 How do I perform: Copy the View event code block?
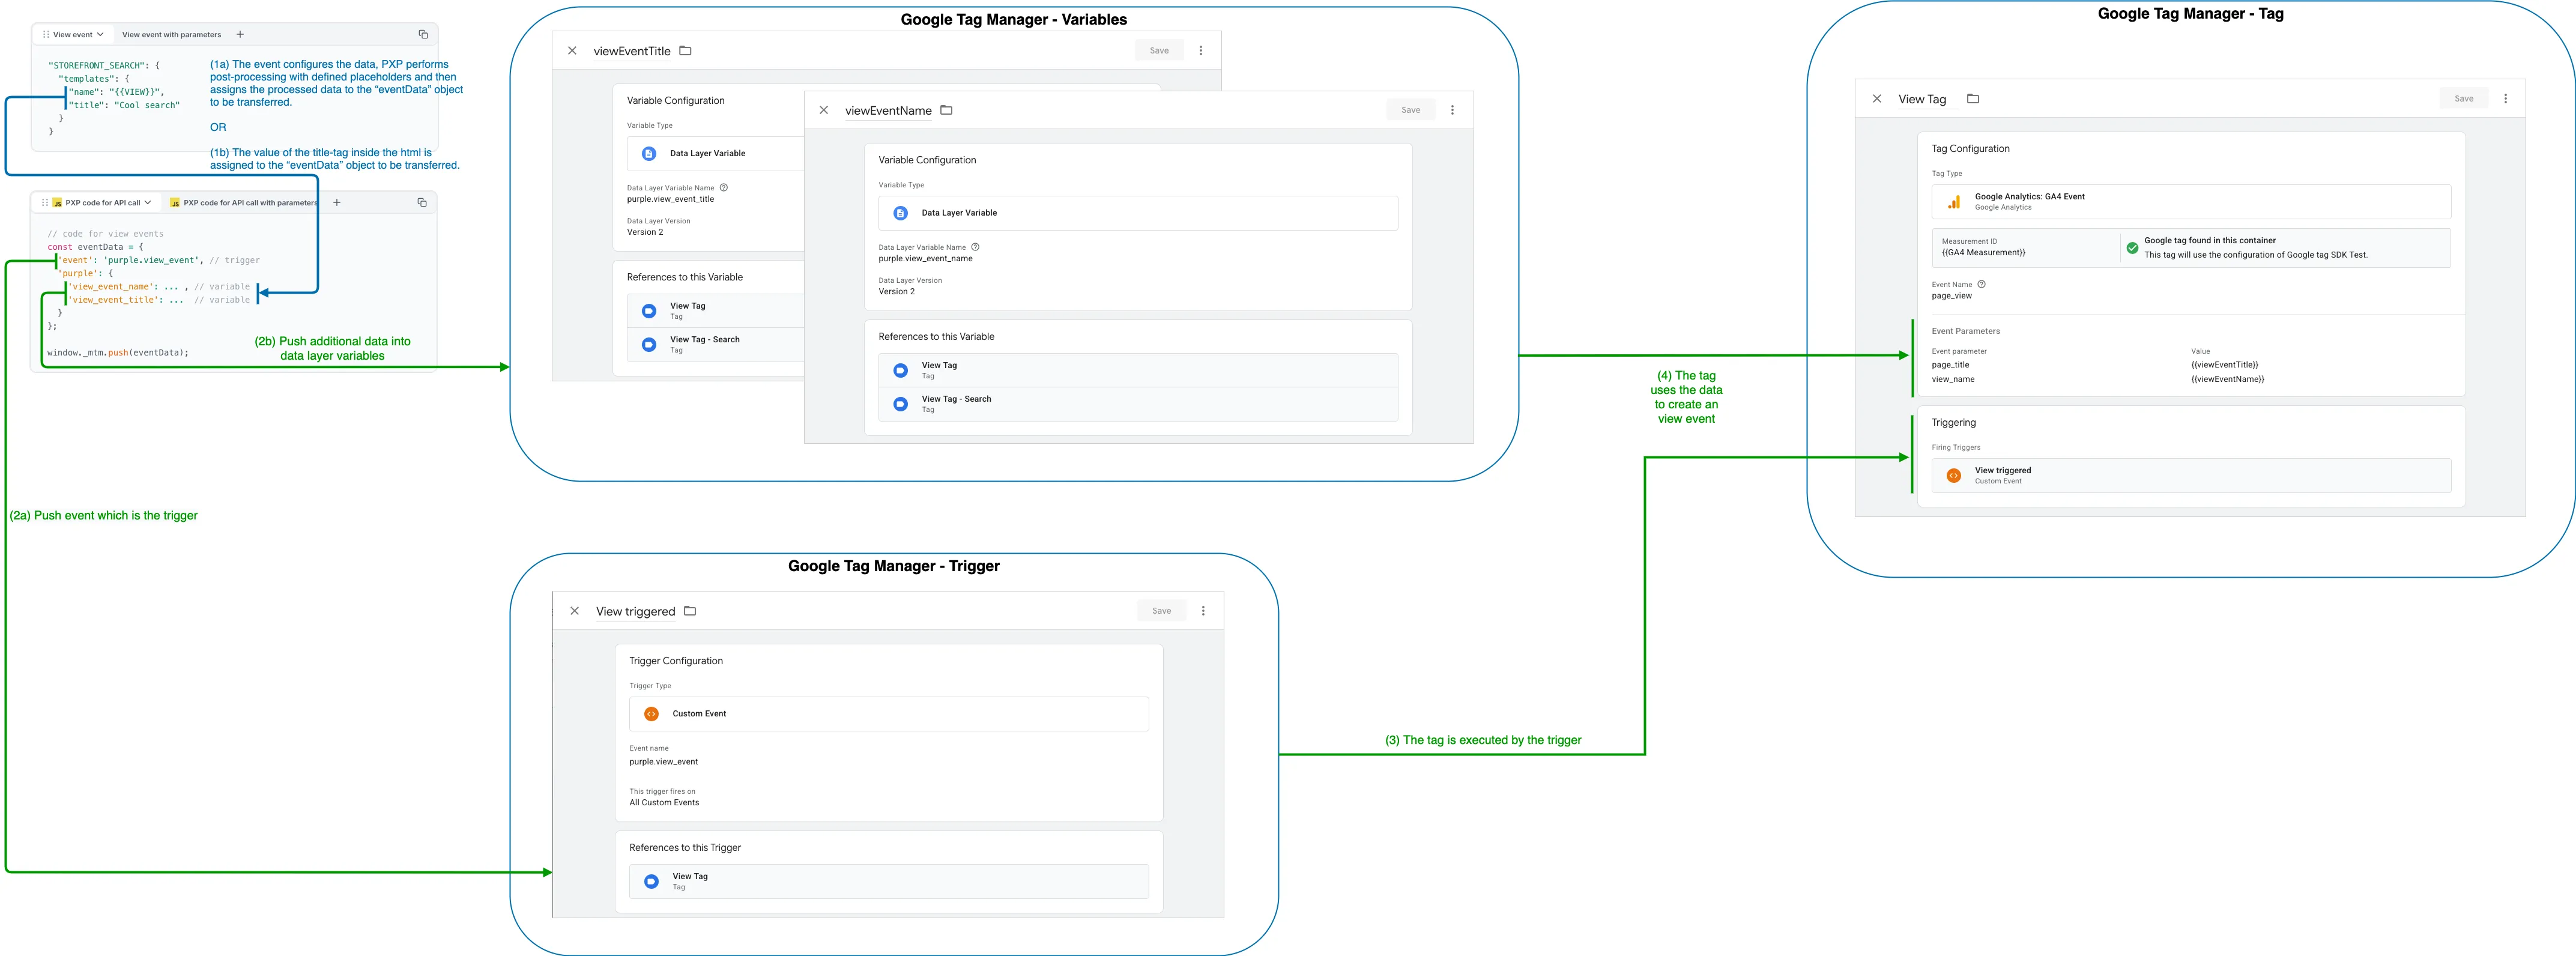click(423, 34)
